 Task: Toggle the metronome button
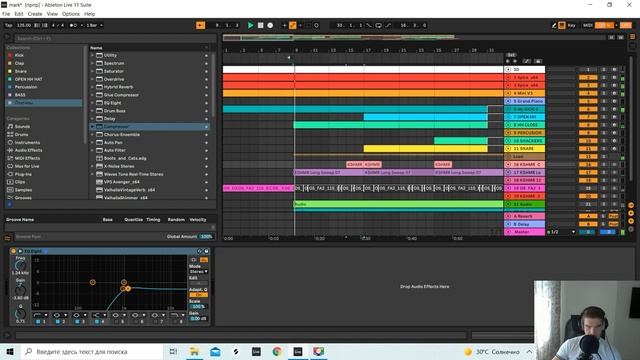click(x=73, y=25)
